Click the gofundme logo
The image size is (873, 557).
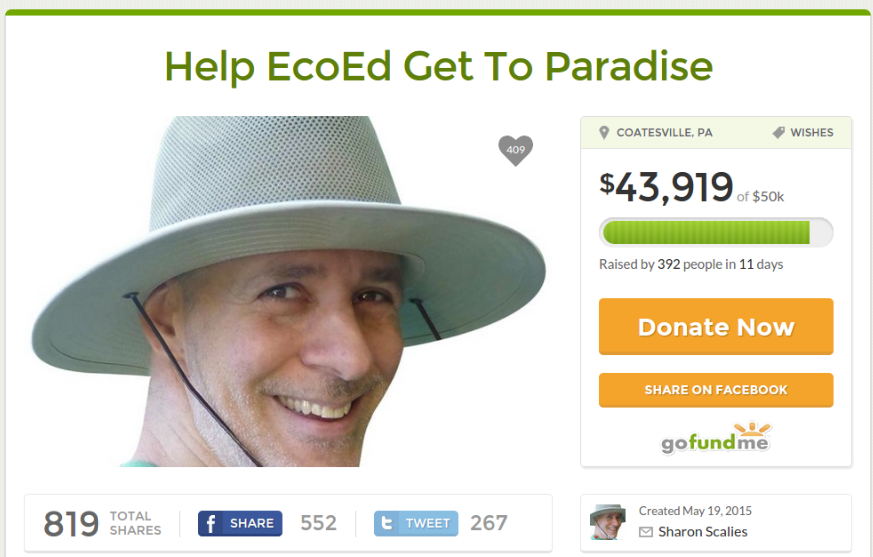click(x=716, y=438)
